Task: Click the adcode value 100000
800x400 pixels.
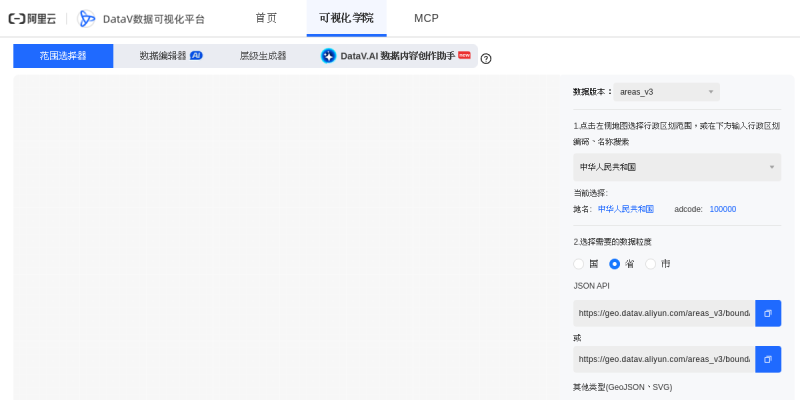Action: pyautogui.click(x=722, y=209)
